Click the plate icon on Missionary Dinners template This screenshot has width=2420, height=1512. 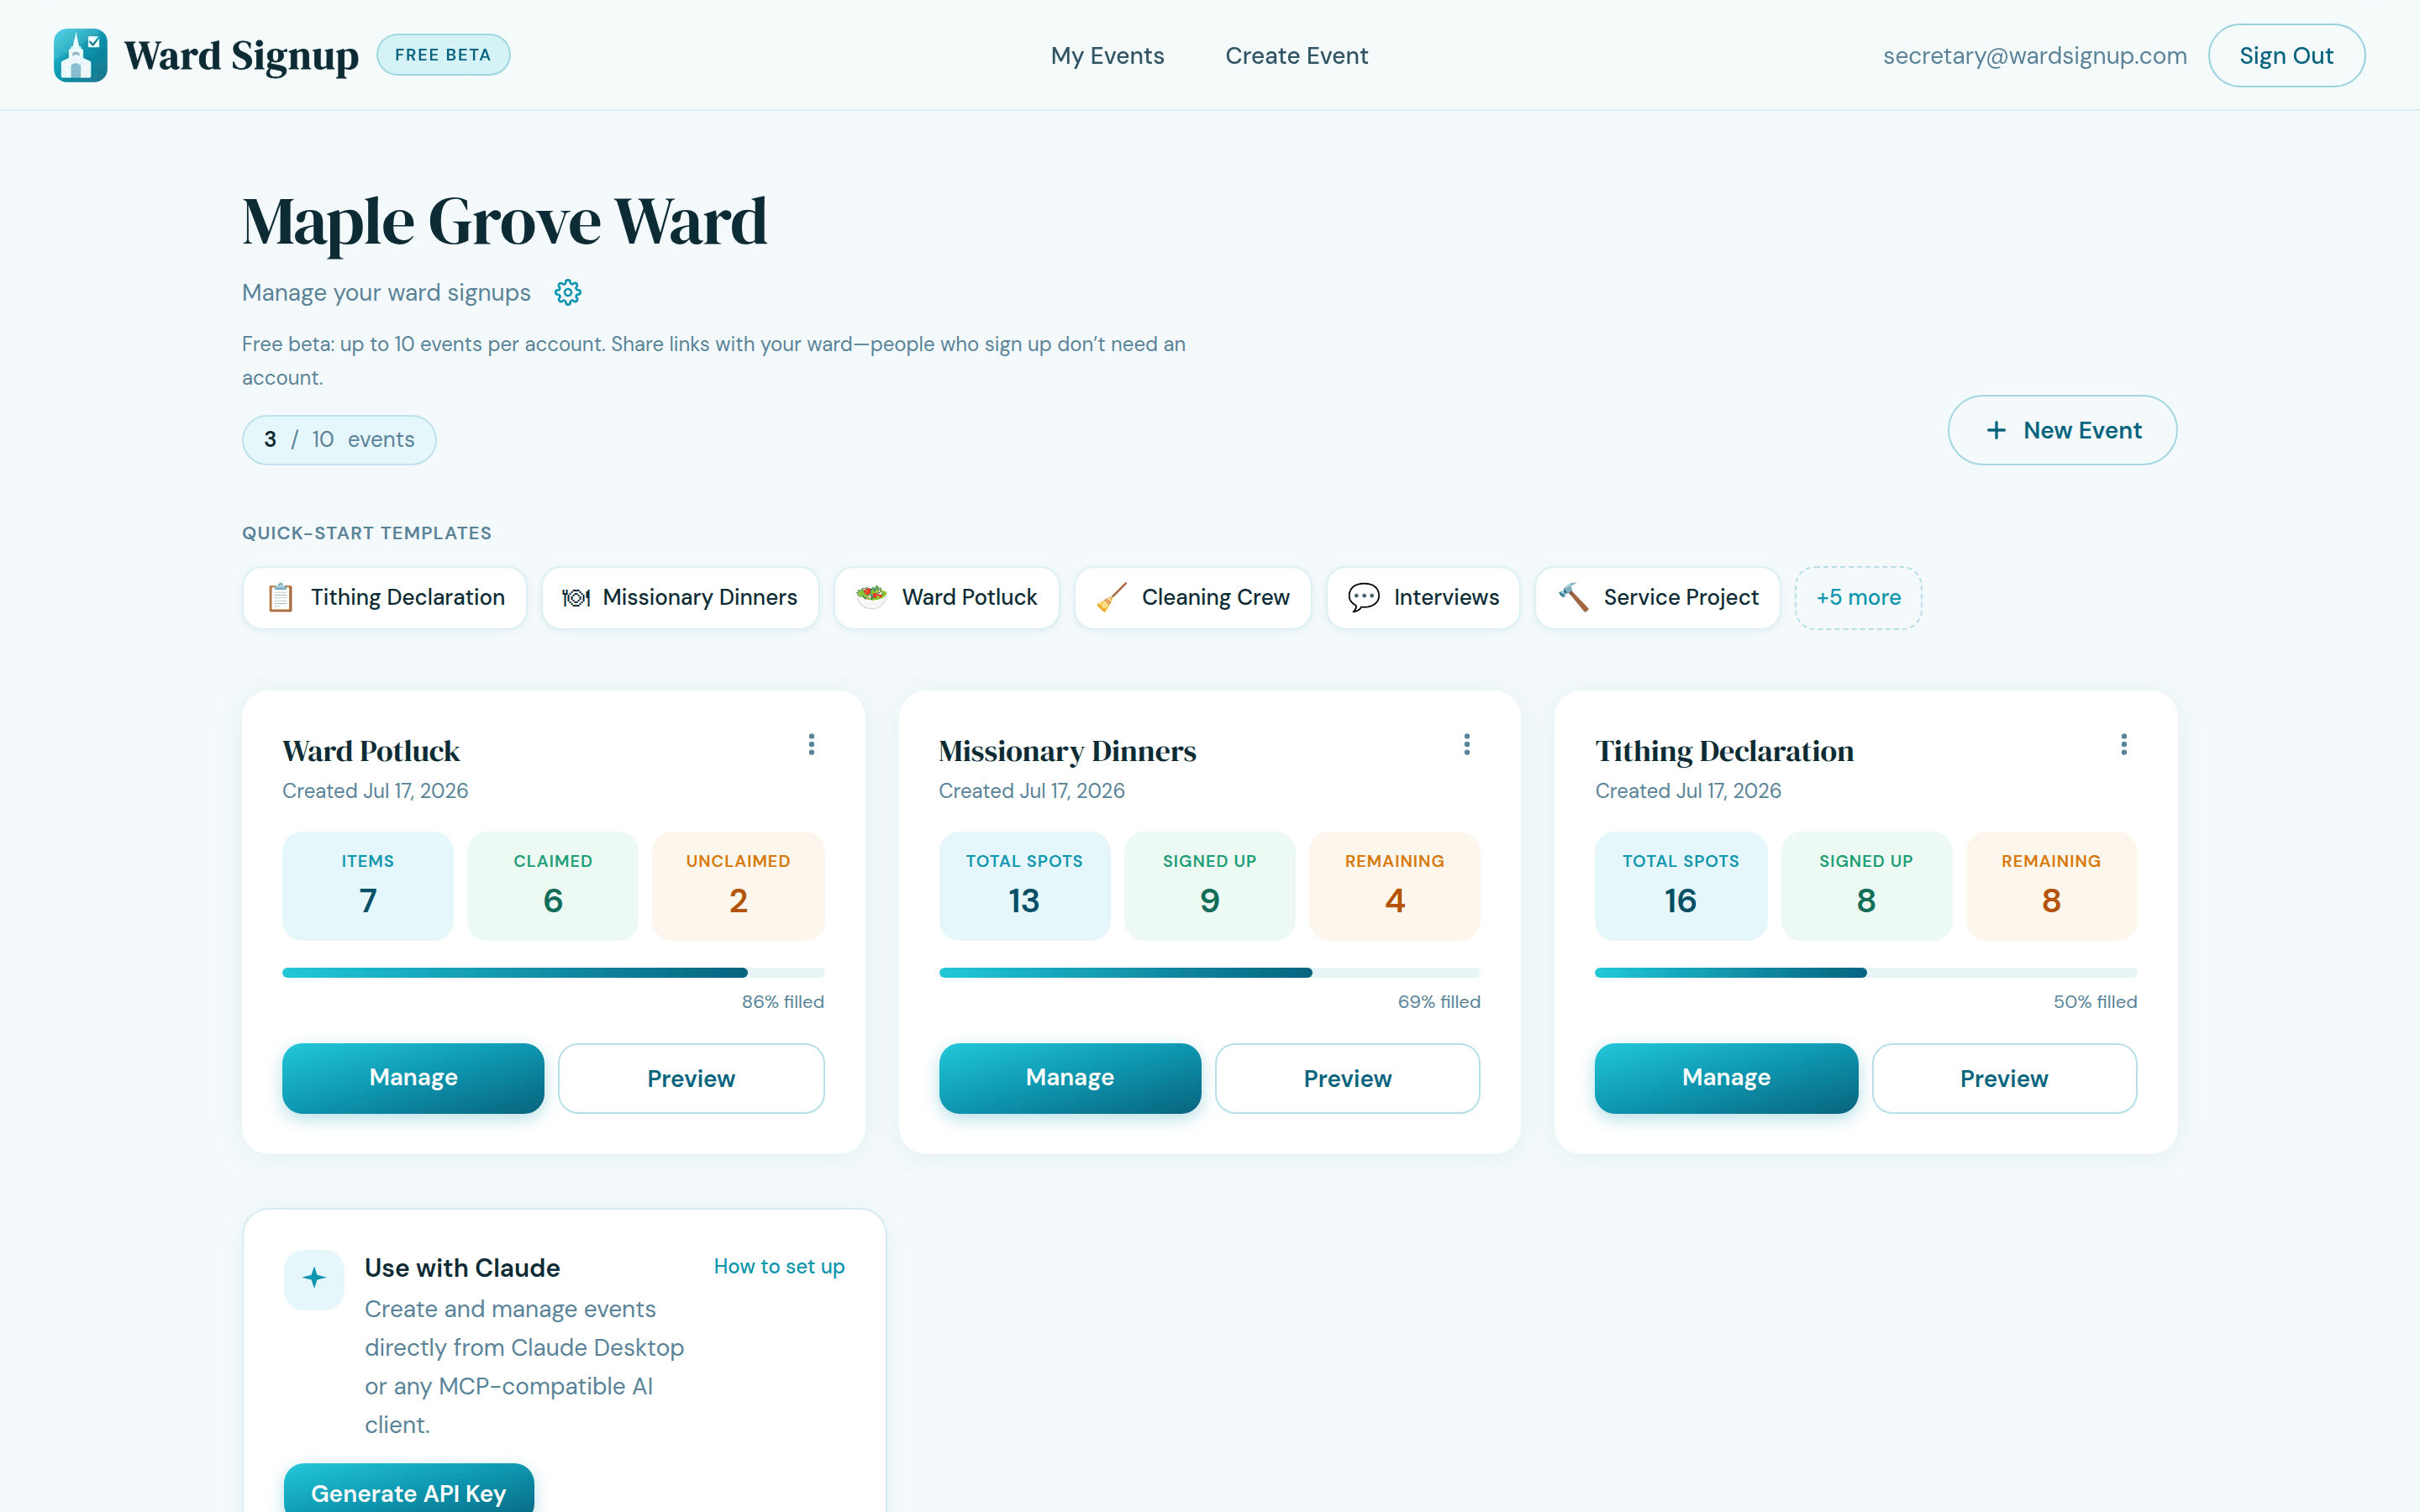pyautogui.click(x=576, y=597)
